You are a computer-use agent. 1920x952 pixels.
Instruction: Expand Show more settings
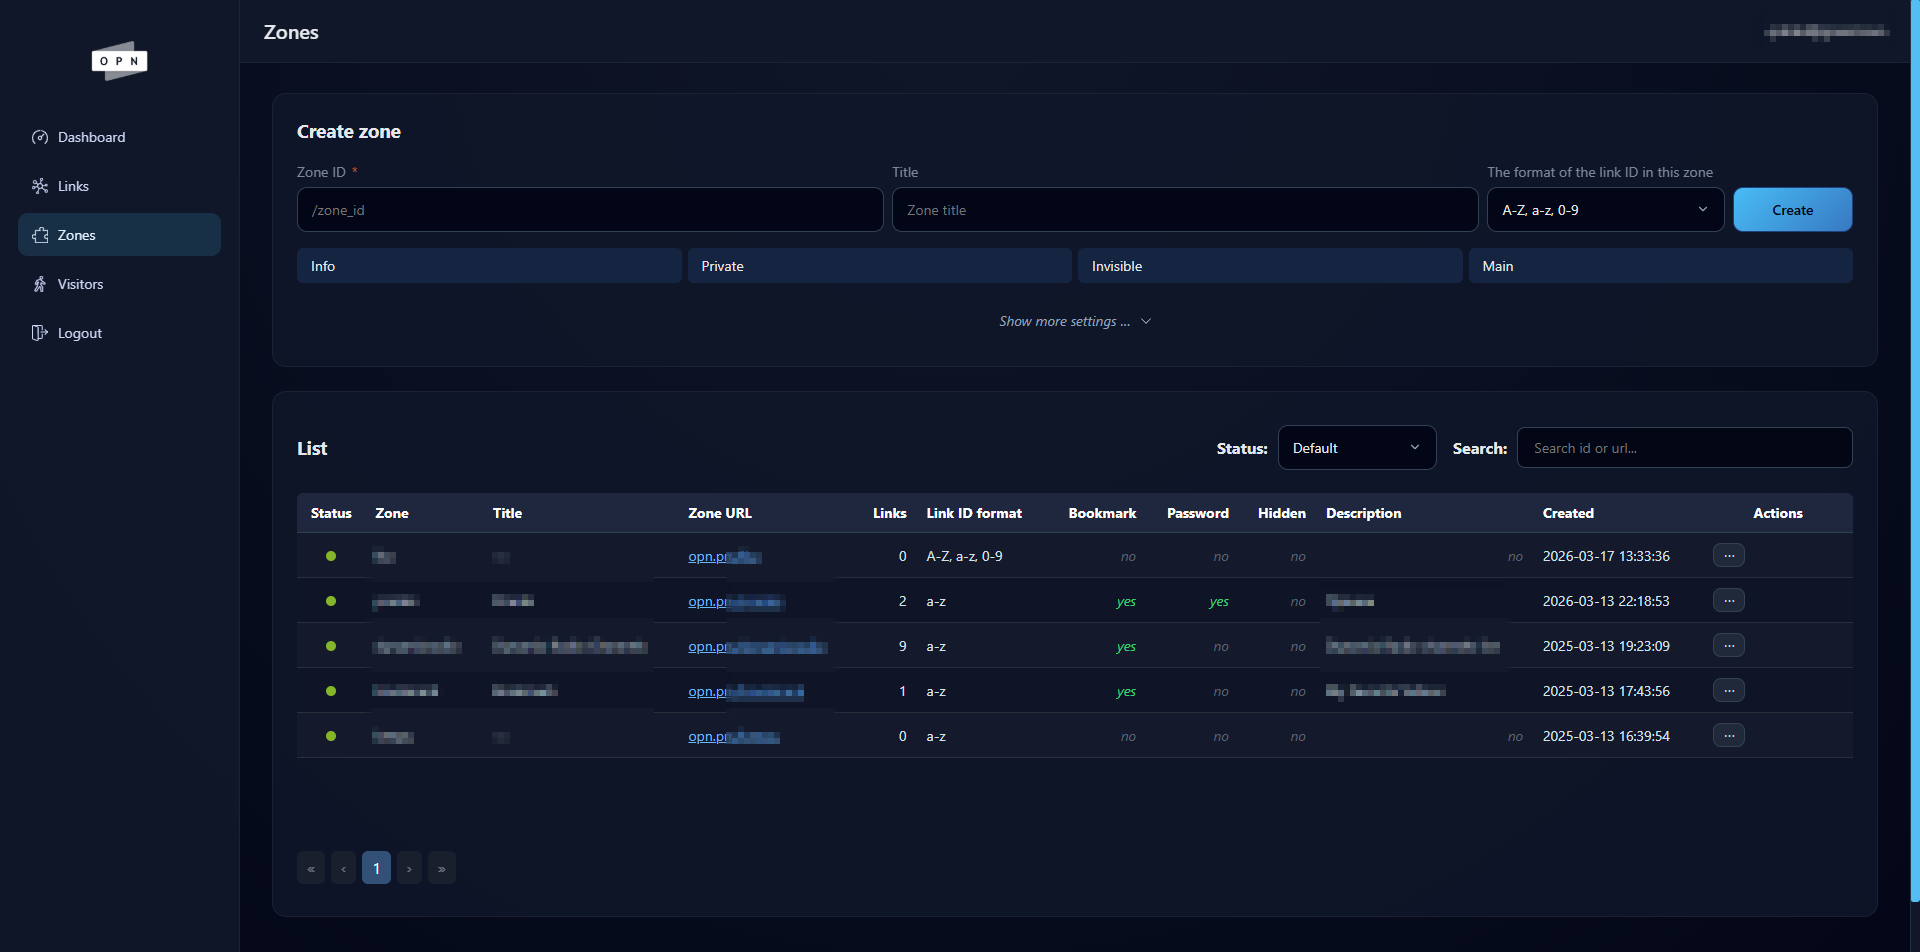(1075, 321)
